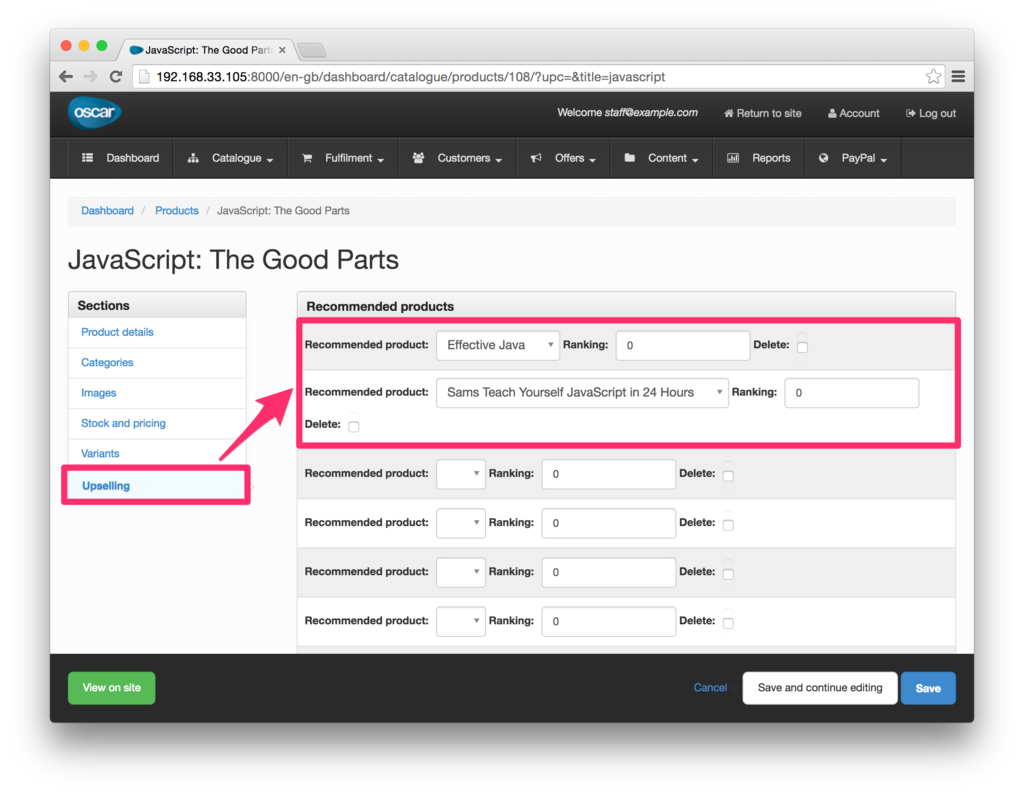Expand the Content menu
The width and height of the screenshot is (1024, 794).
click(x=662, y=158)
